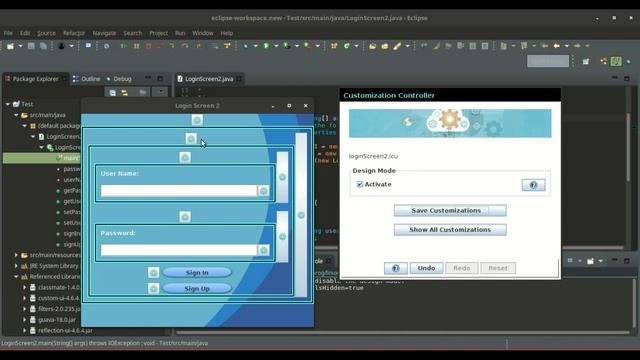Click the New file toolbar icon
Screen dimensions: 640x360
pos(10,46)
